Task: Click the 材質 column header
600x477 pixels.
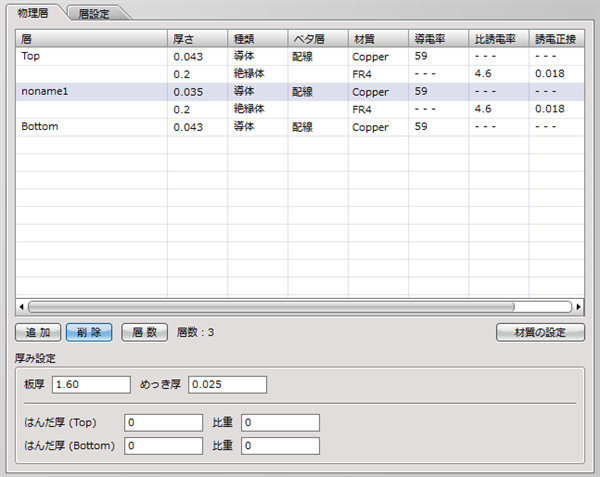Action: (377, 38)
